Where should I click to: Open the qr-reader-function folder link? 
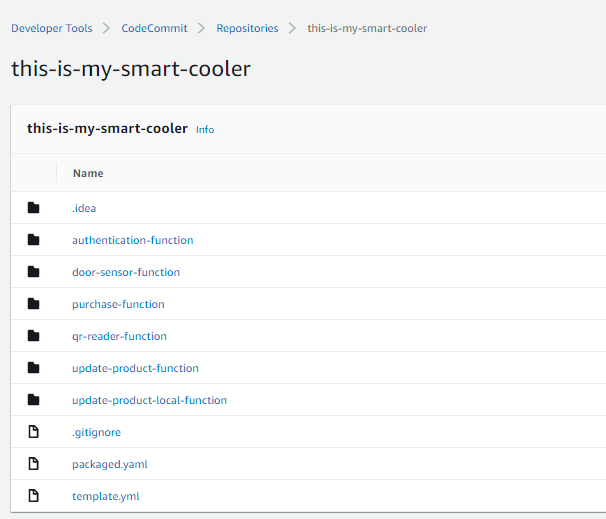point(119,337)
